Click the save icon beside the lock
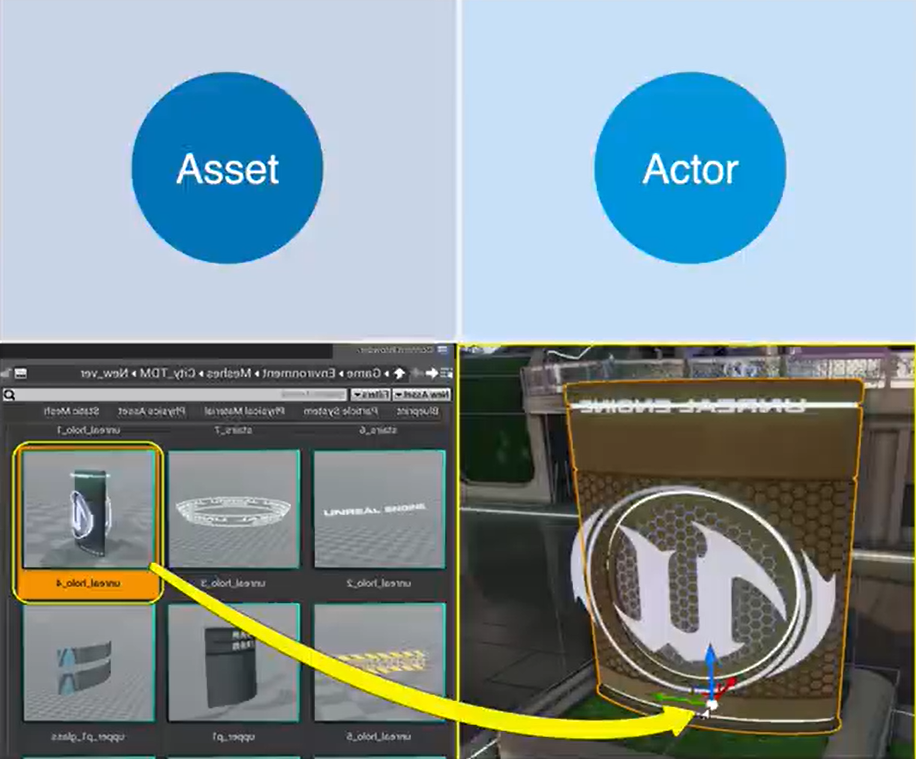 click(20, 373)
